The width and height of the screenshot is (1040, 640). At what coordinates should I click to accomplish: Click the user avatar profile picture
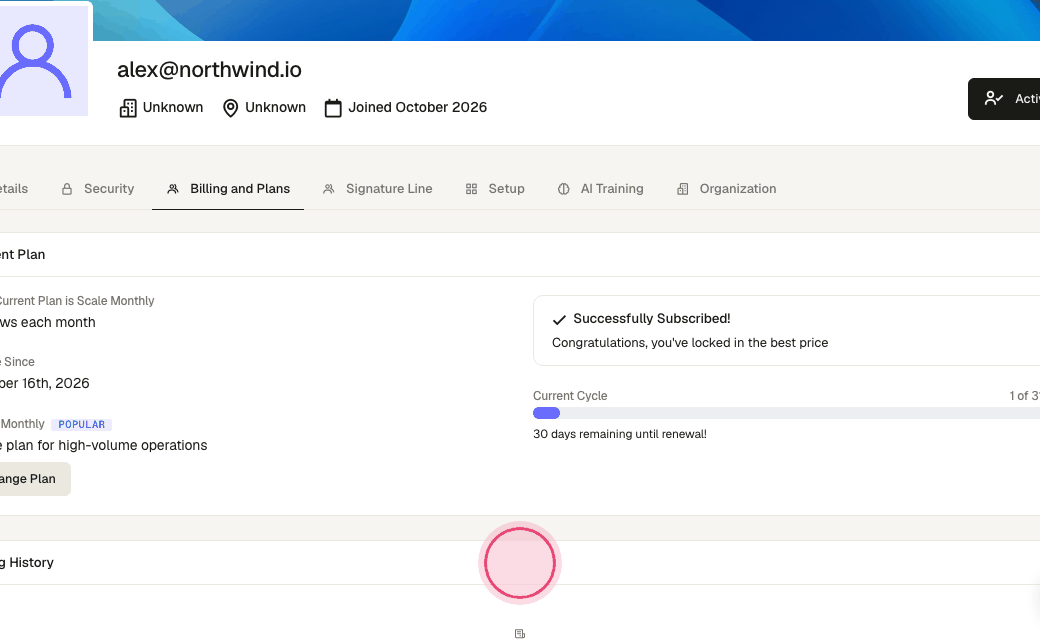coord(44,61)
